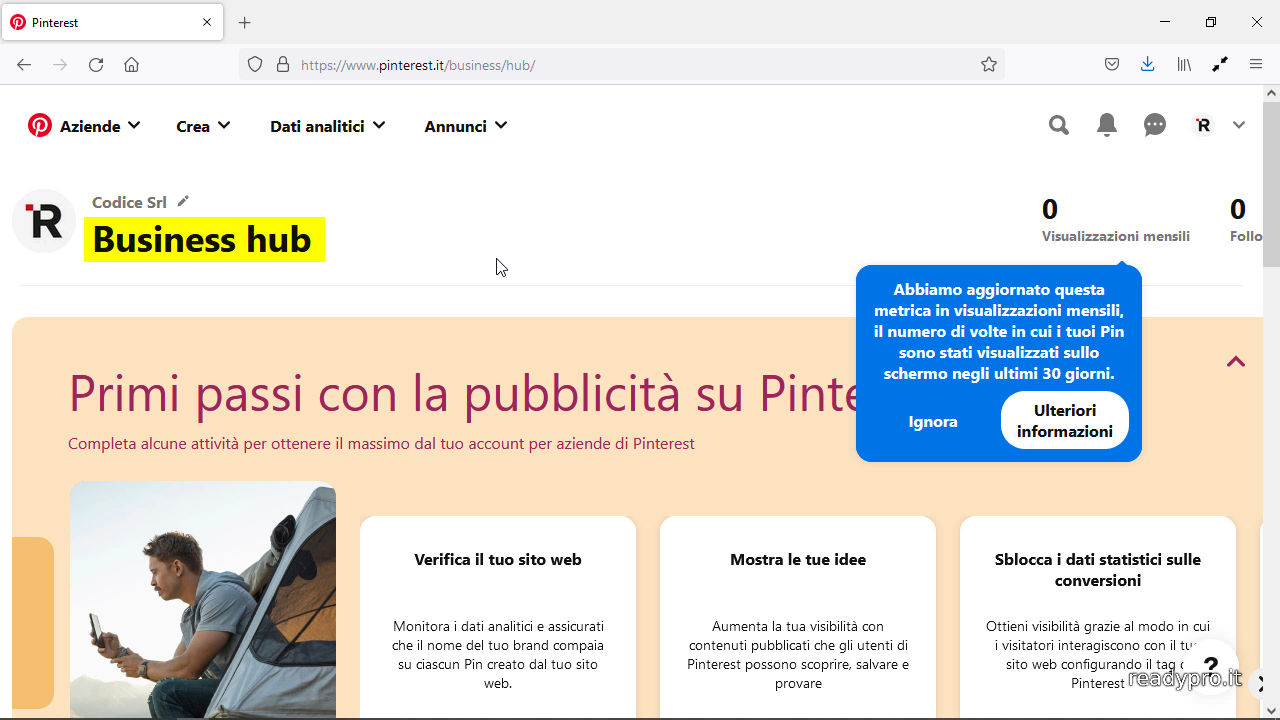1280x720 pixels.
Task: Click the Pinterest logo in the navbar
Action: (x=40, y=125)
